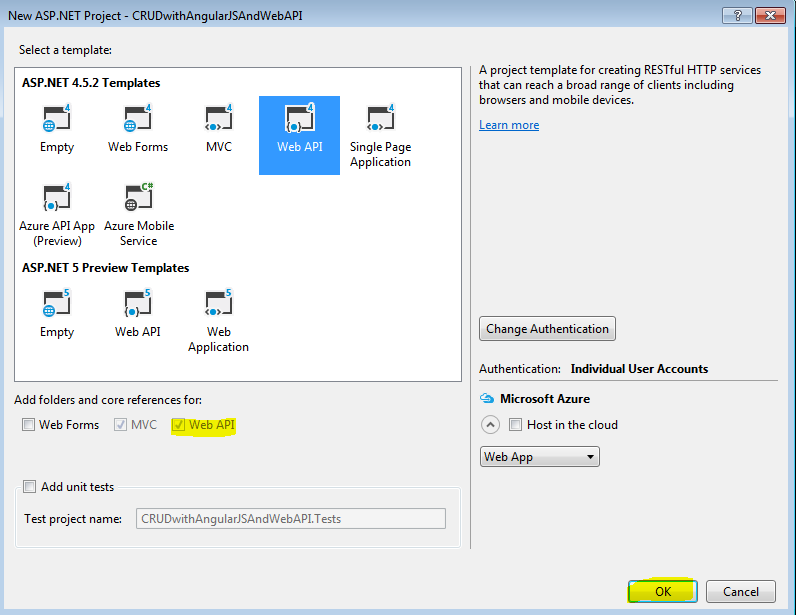Click the Test project name field

coord(291,519)
